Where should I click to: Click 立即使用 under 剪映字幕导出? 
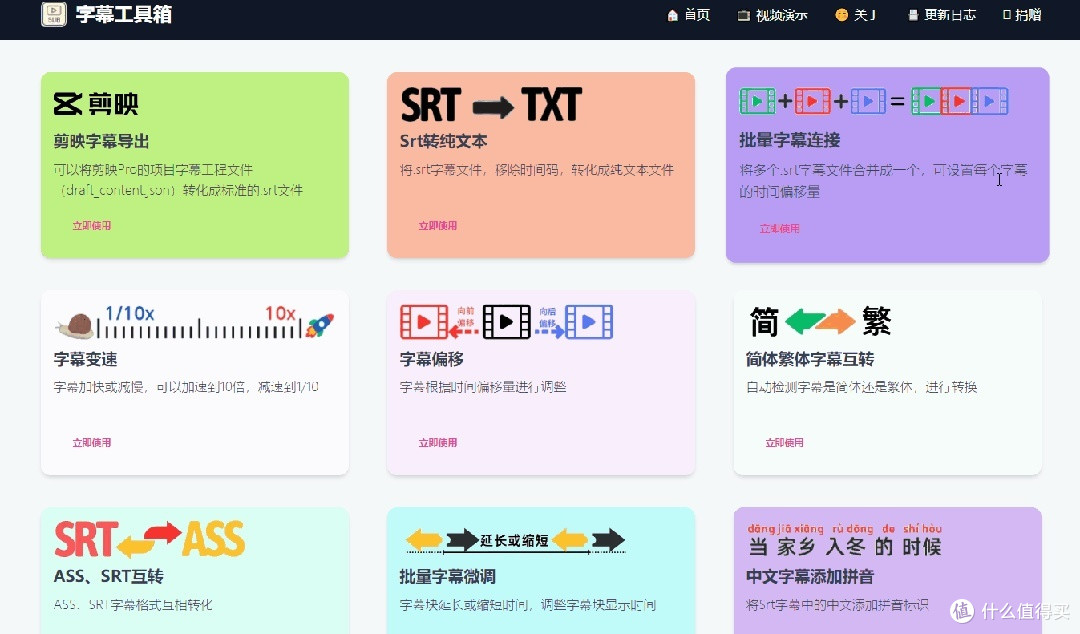(x=92, y=225)
